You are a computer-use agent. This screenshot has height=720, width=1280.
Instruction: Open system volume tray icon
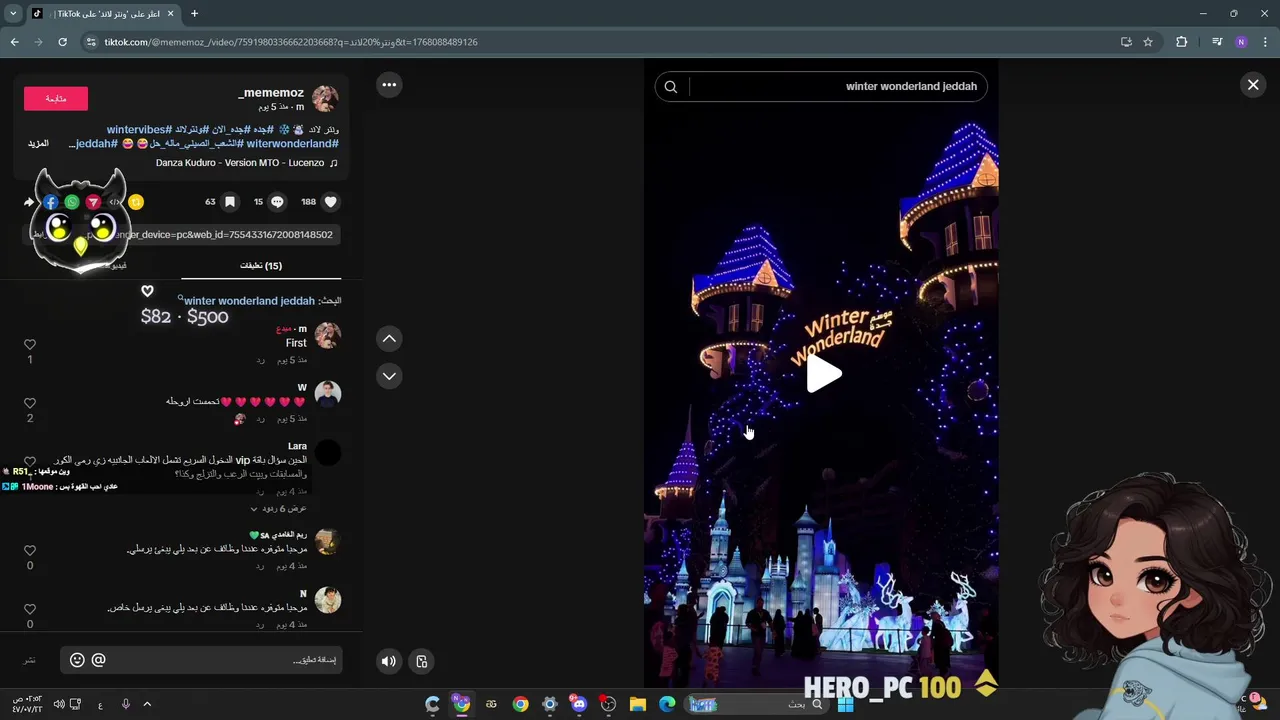[x=59, y=704]
